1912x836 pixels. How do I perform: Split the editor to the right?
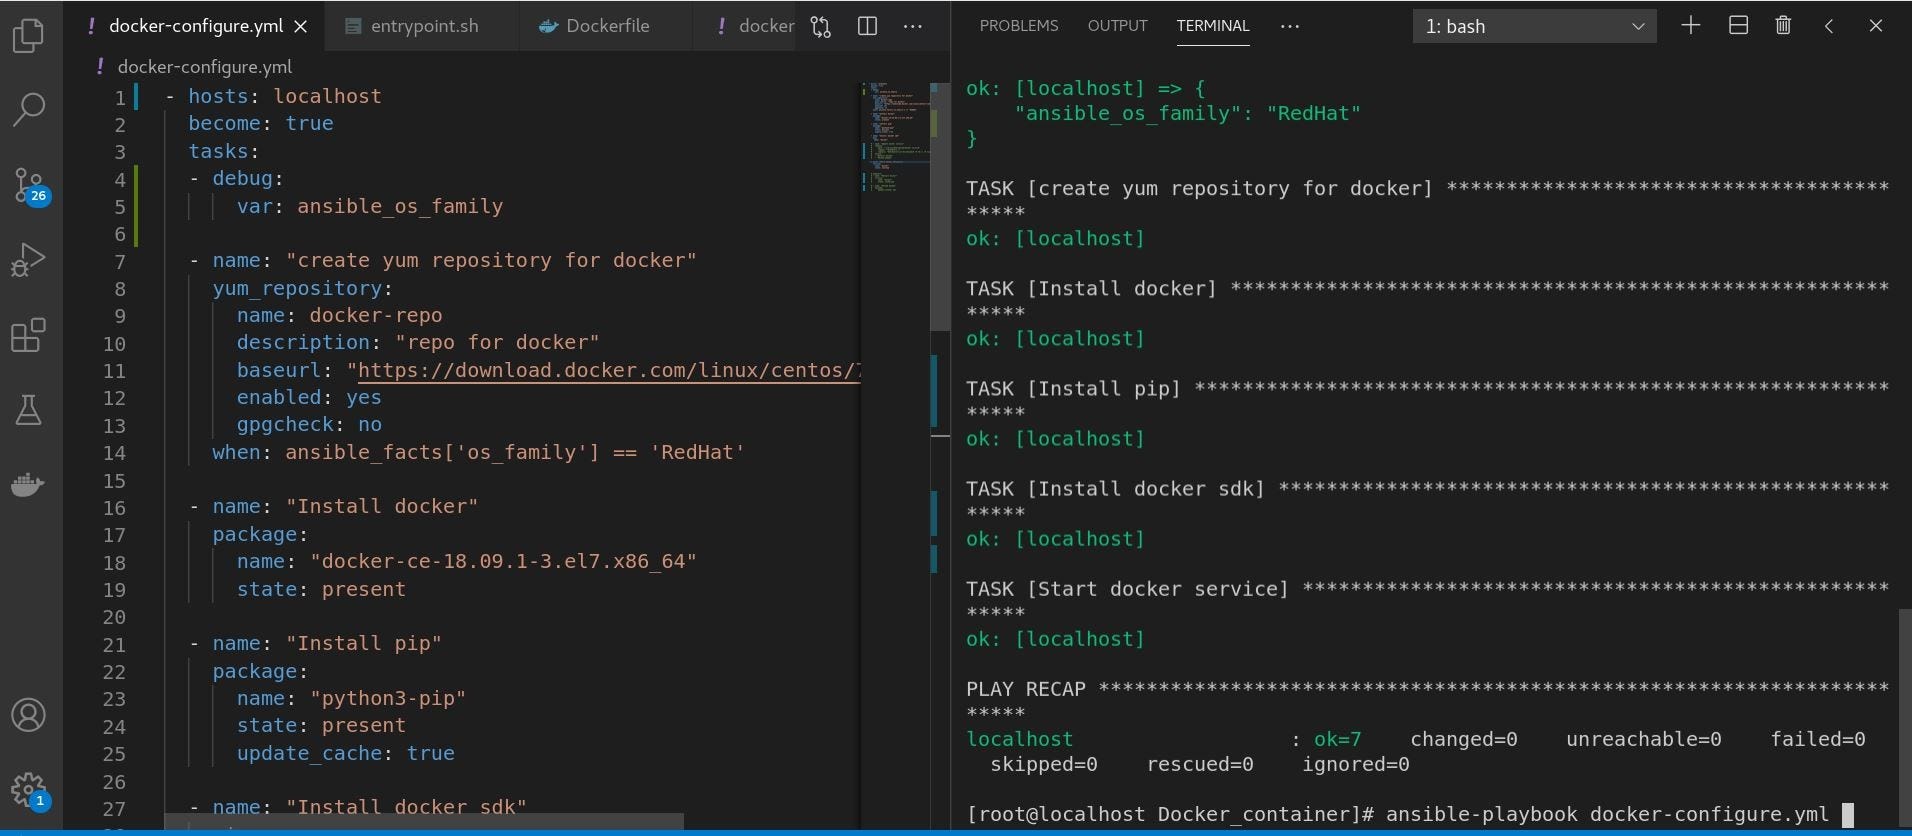coord(867,27)
